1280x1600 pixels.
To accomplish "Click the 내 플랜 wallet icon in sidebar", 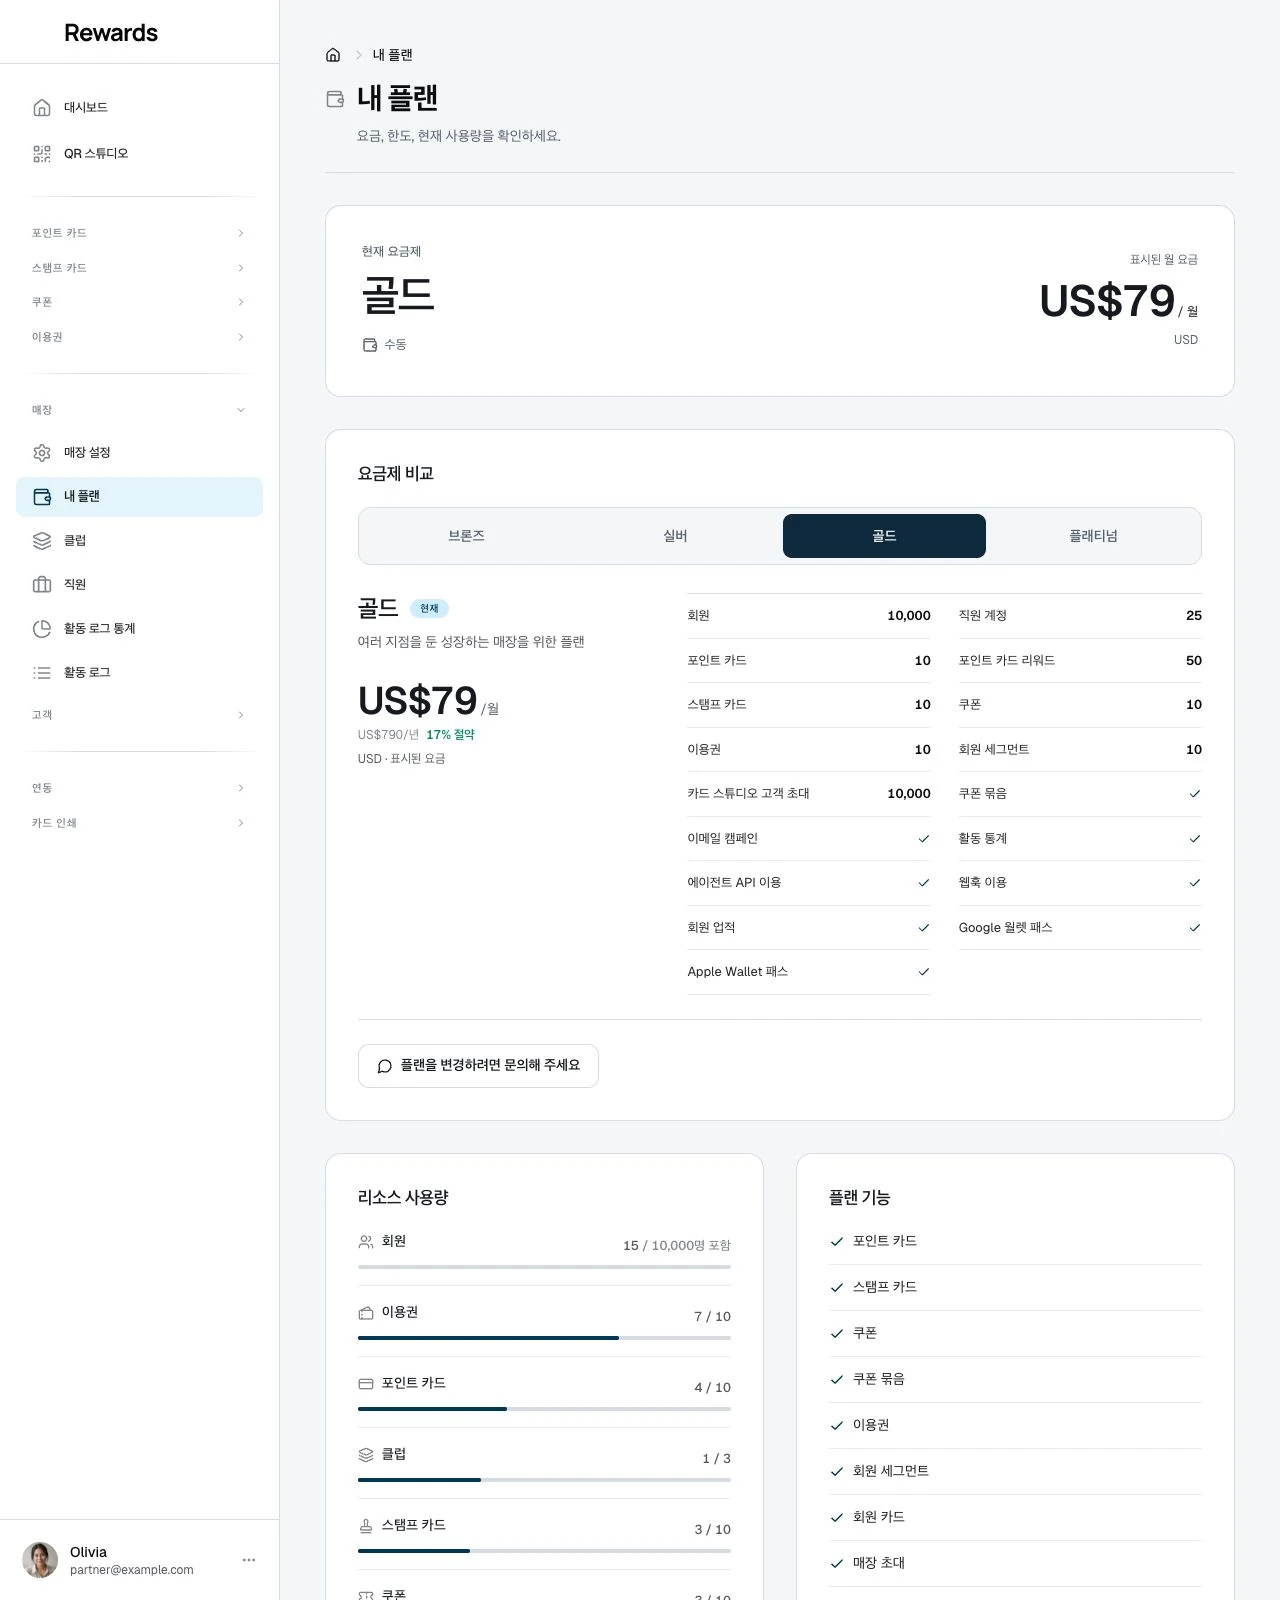I will (42, 496).
